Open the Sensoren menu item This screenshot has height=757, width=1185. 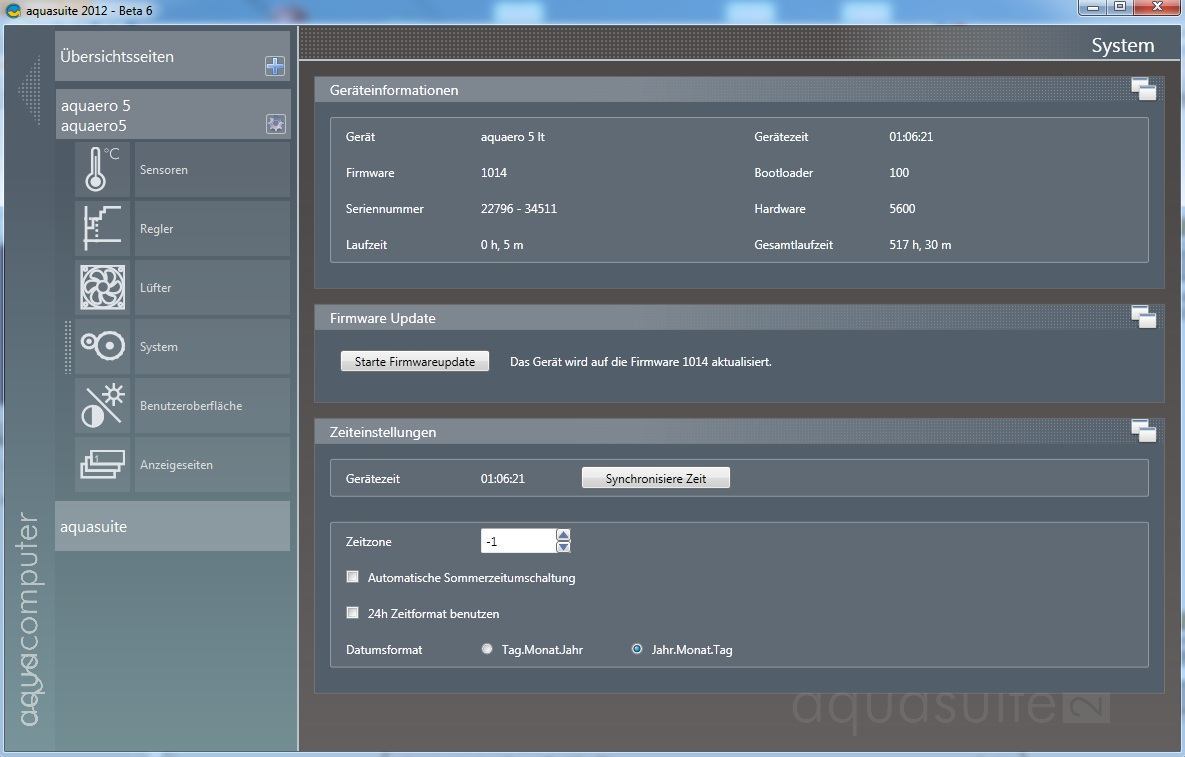pos(212,169)
